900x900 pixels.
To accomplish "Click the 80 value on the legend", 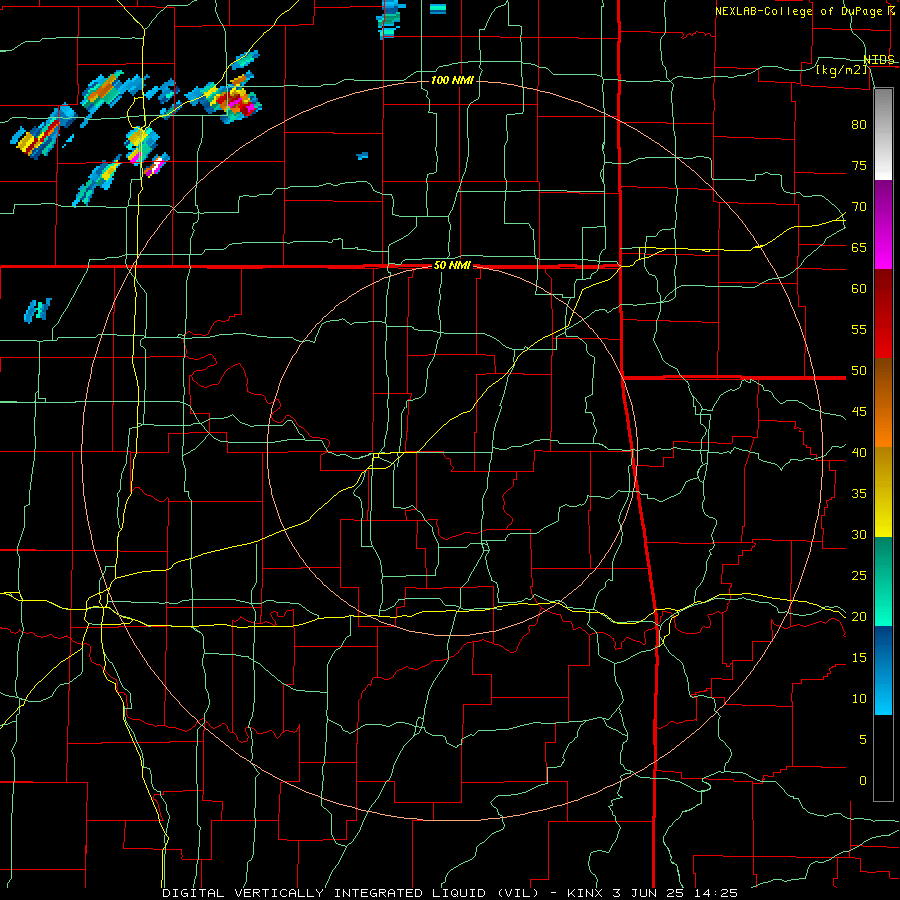I will point(859,125).
